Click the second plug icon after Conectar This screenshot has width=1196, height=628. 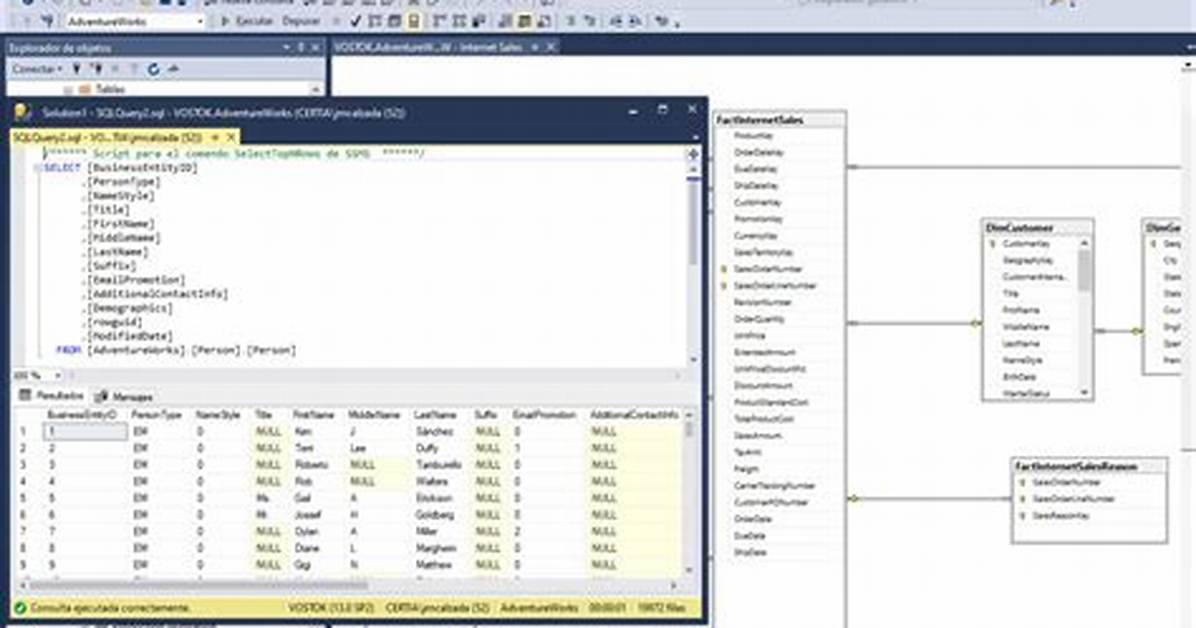coord(97,69)
